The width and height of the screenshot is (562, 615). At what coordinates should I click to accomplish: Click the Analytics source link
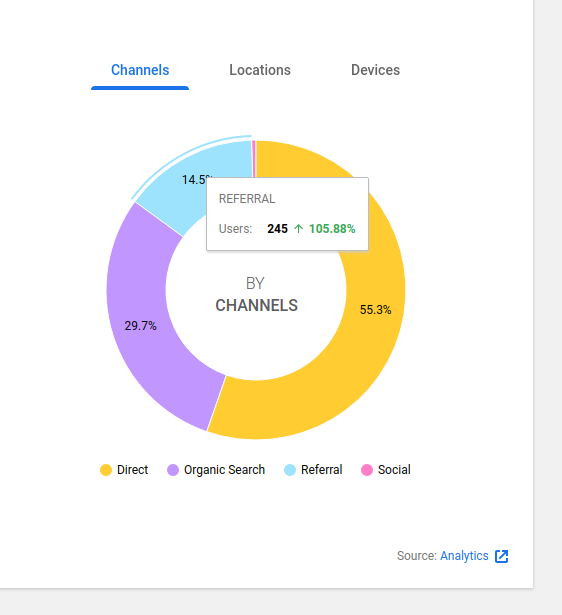tap(464, 556)
